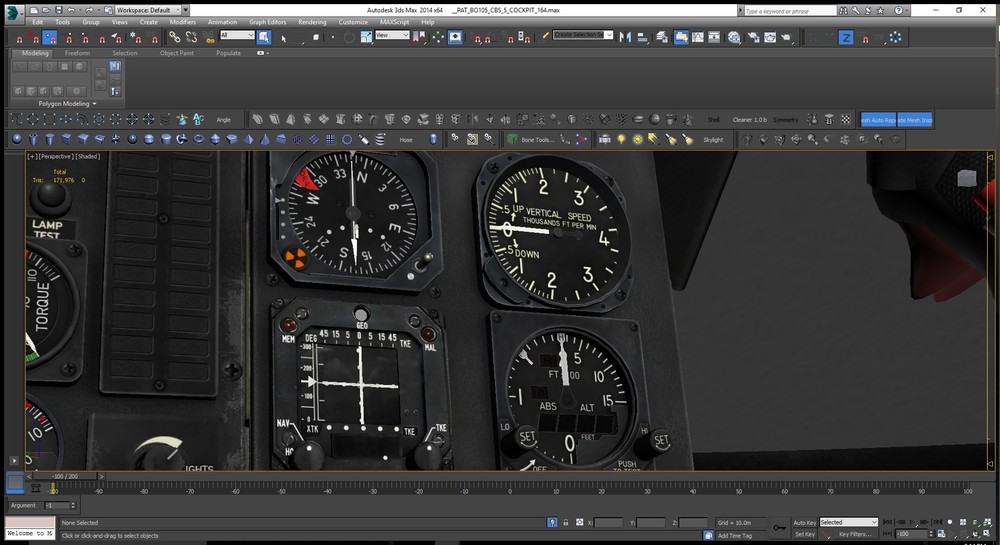Screen dimensions: 1000x545
Task: Open the selection filter All dropdown
Action: (237, 35)
